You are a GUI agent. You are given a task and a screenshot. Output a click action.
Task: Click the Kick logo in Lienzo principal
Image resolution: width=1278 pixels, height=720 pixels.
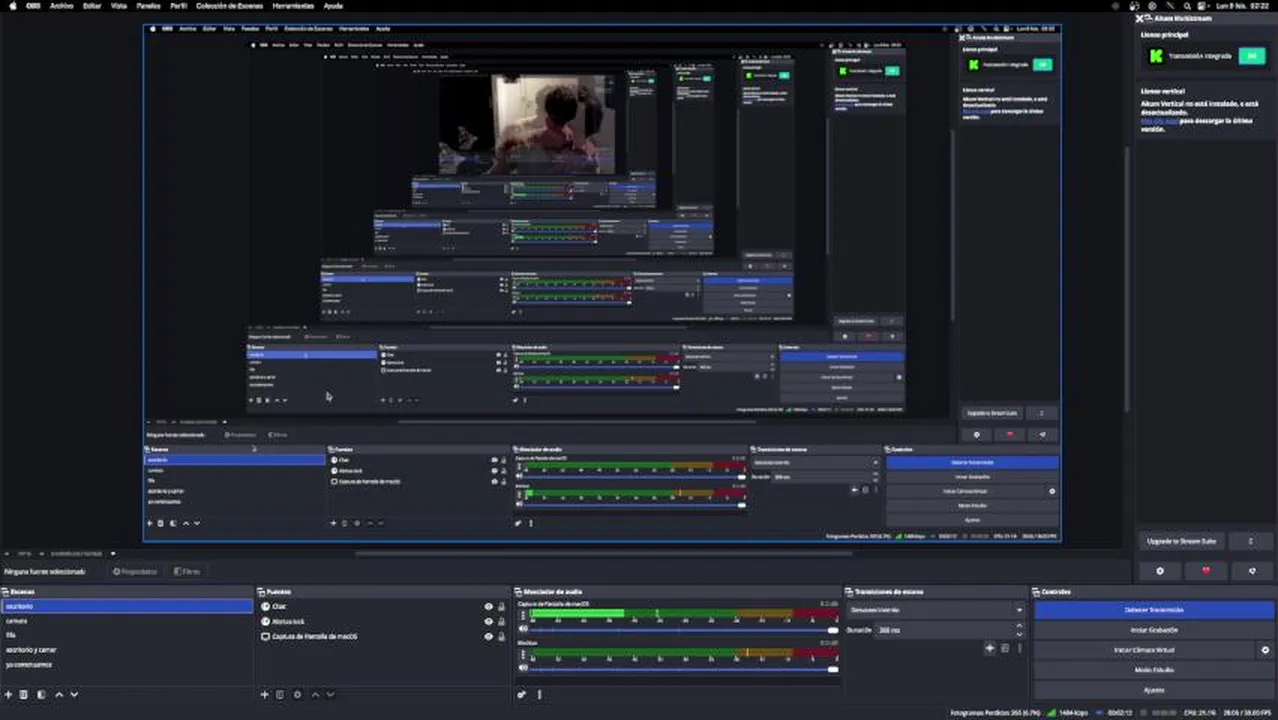tap(1156, 56)
